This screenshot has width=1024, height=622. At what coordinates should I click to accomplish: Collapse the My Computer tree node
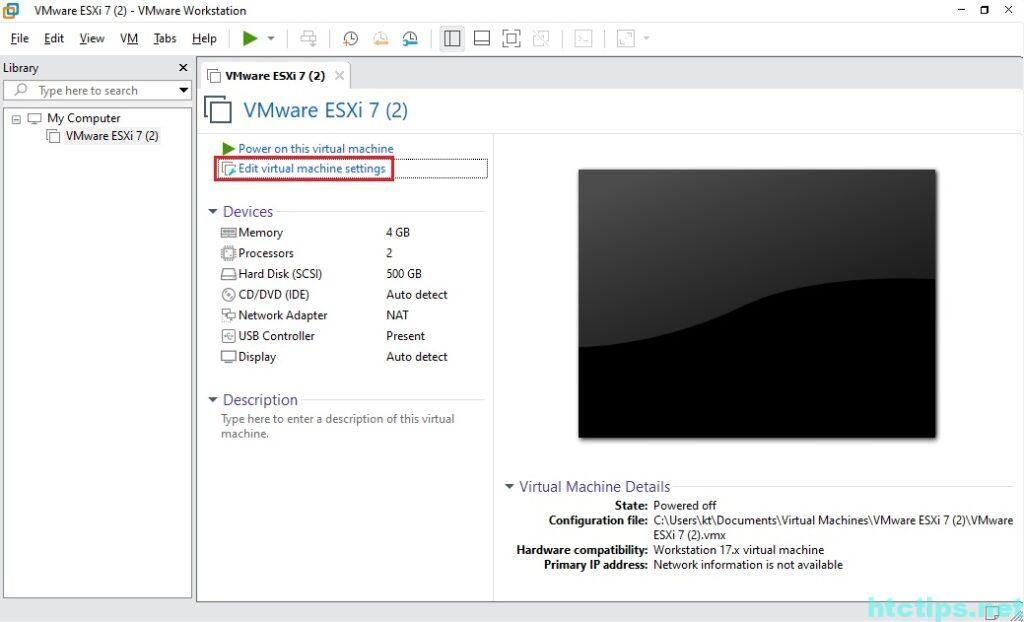pyautogui.click(x=16, y=119)
